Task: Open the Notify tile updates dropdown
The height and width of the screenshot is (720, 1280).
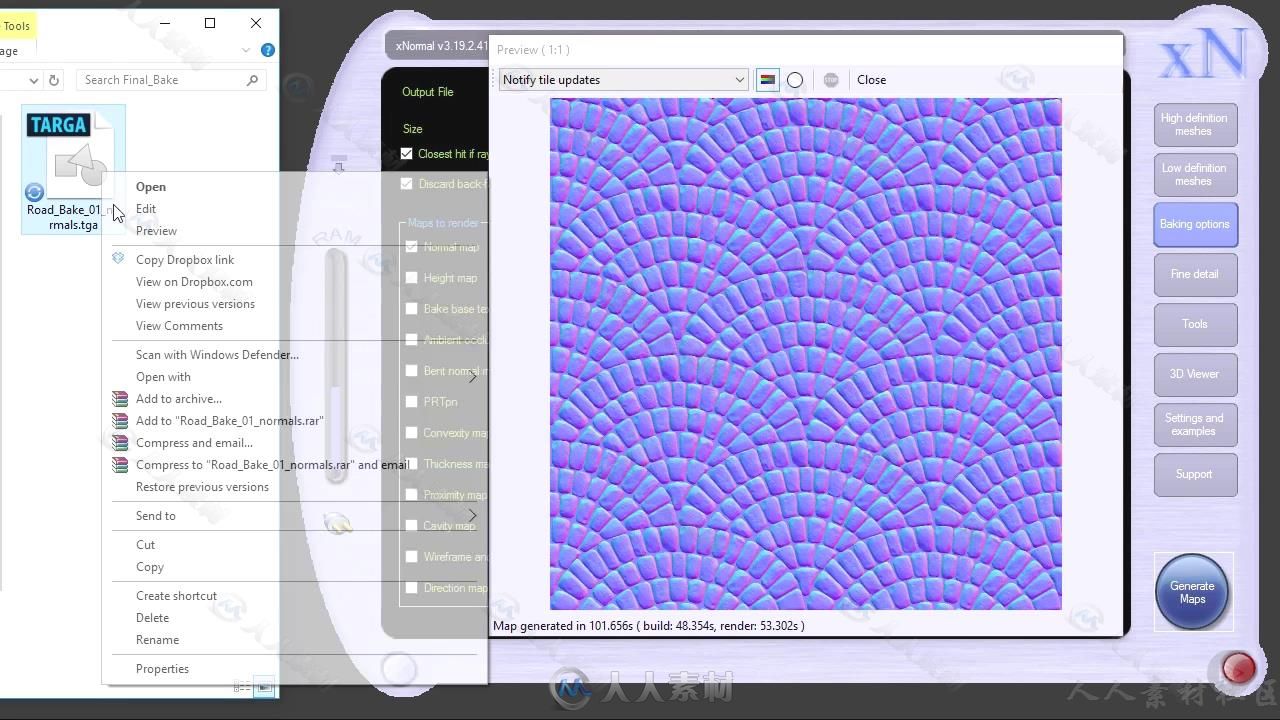Action: click(623, 80)
